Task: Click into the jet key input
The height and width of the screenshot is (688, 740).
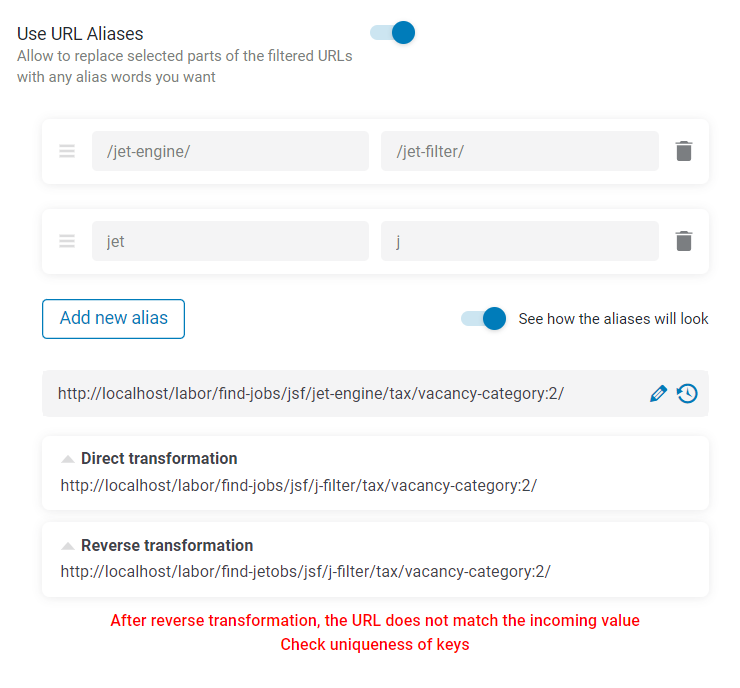Action: pos(230,241)
